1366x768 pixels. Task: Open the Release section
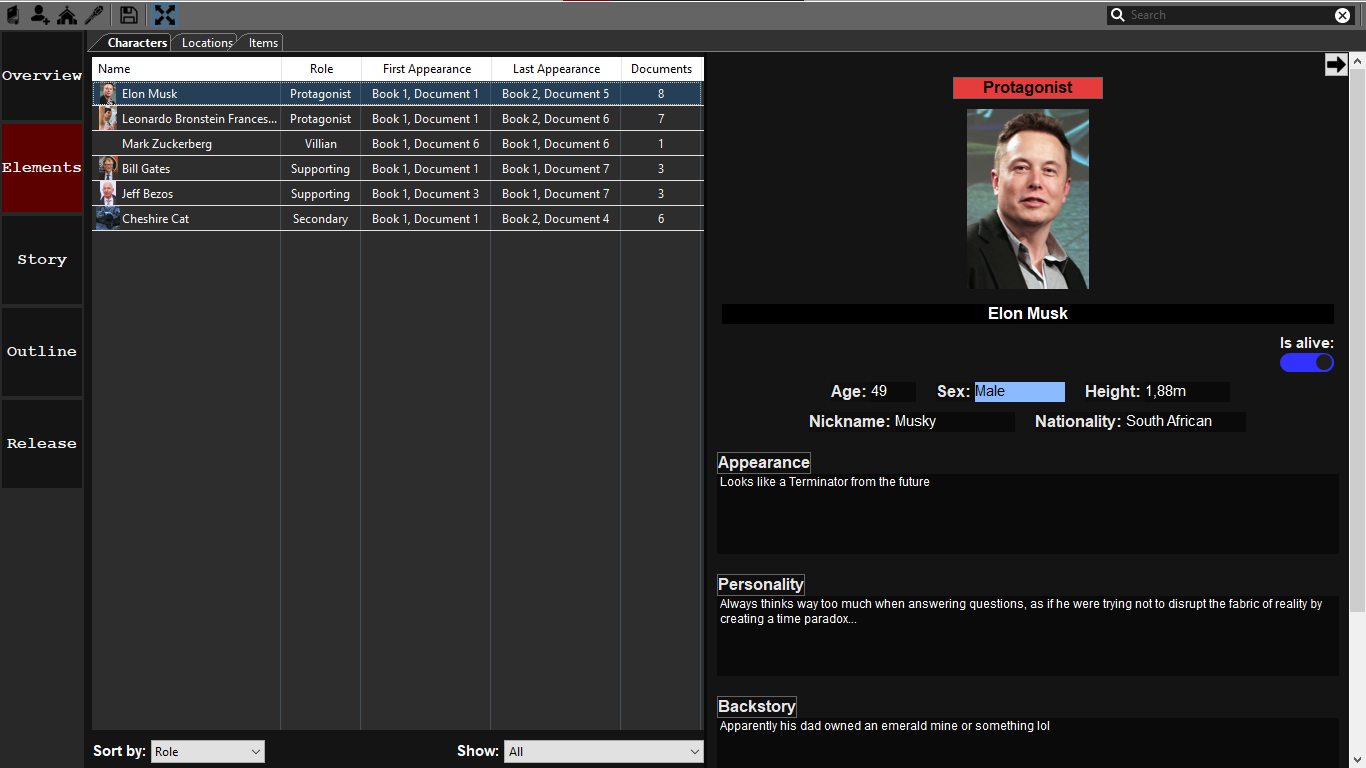(42, 444)
